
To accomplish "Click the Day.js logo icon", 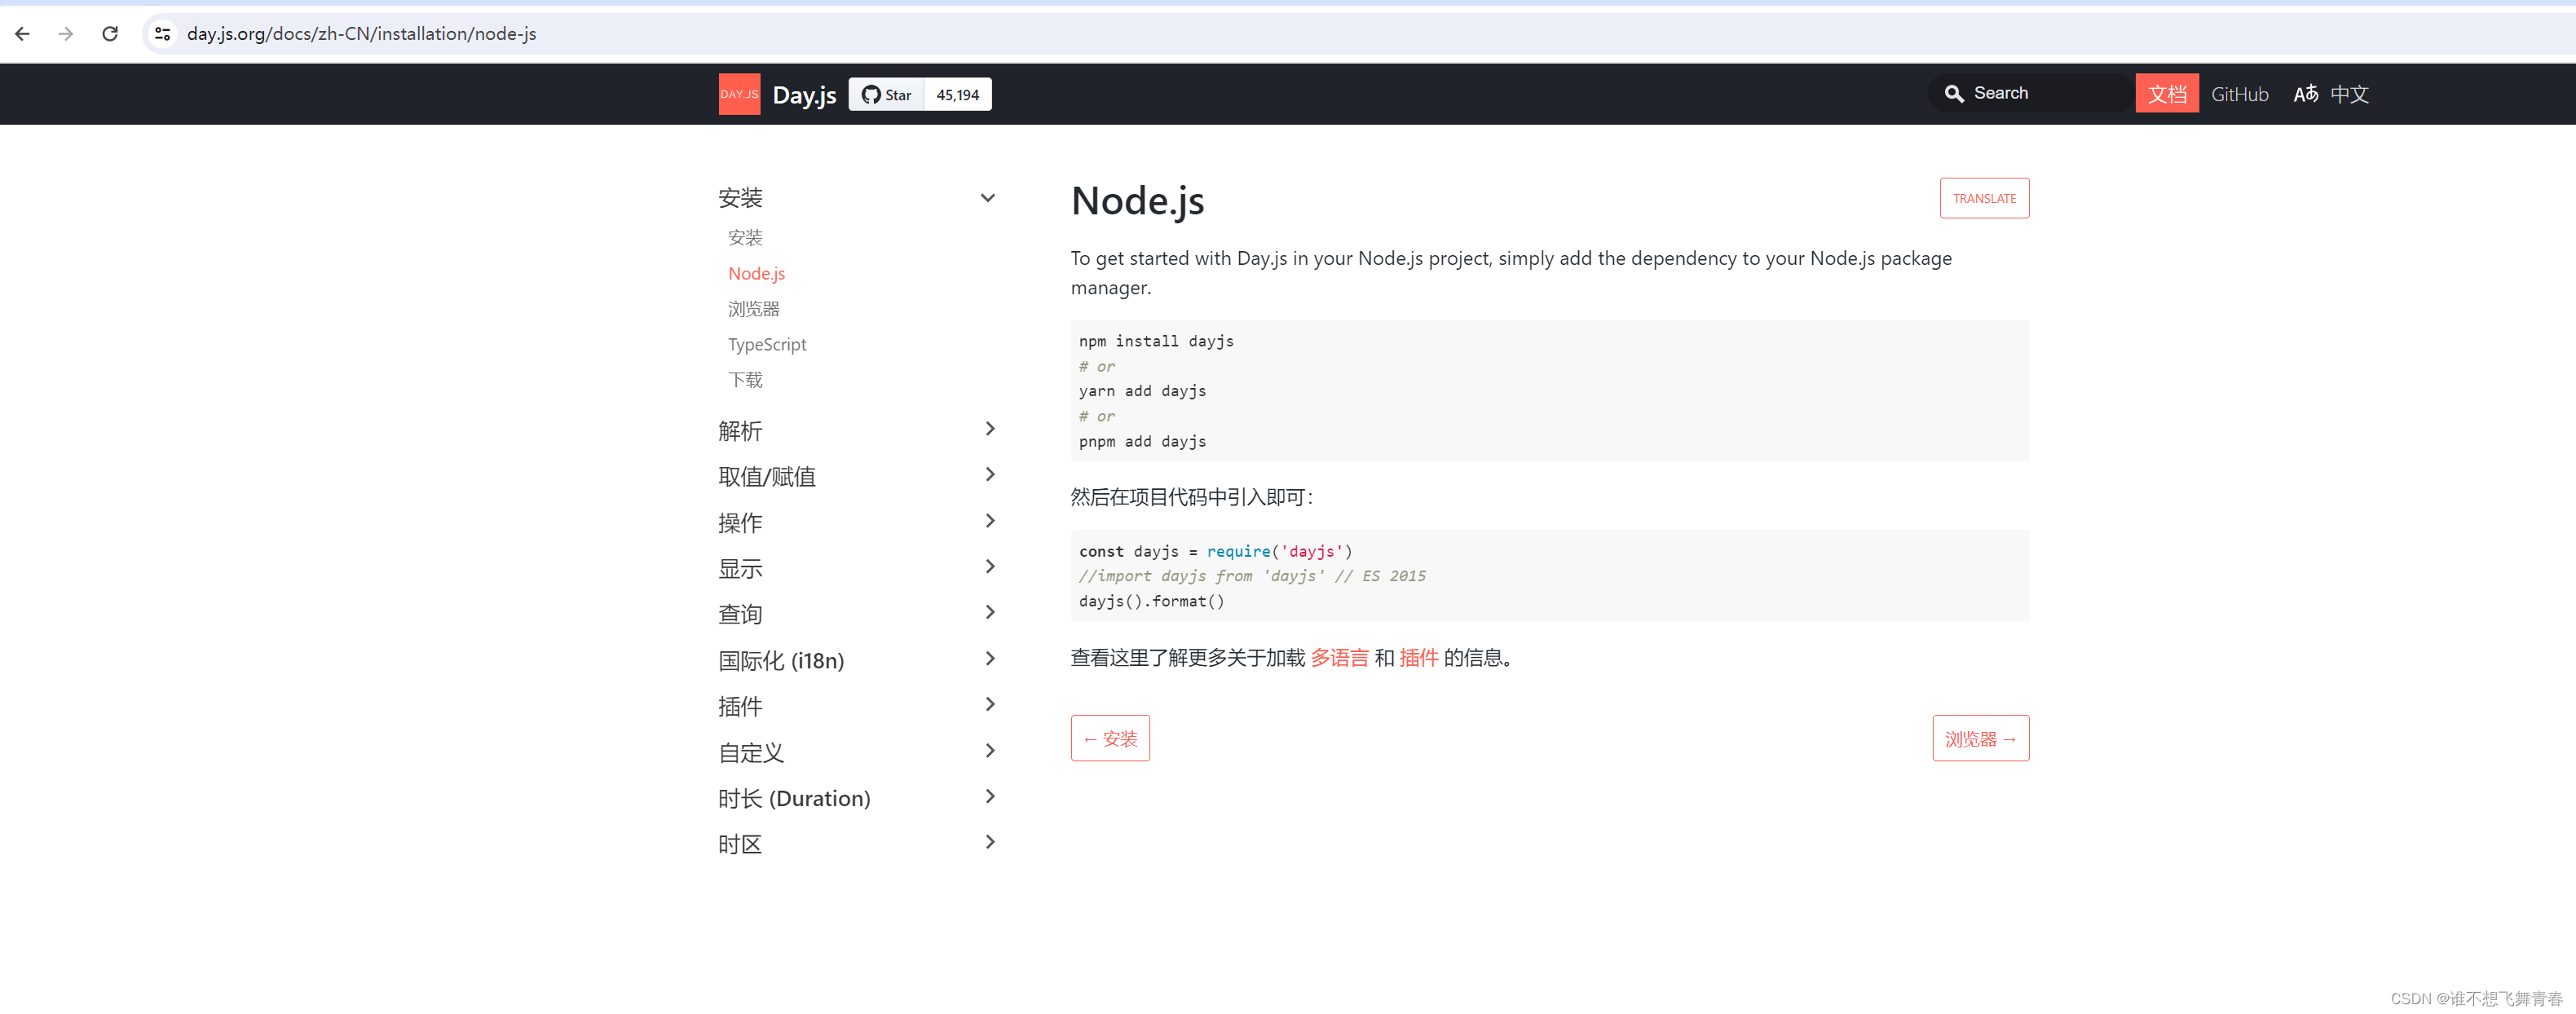I will pyautogui.click(x=736, y=94).
